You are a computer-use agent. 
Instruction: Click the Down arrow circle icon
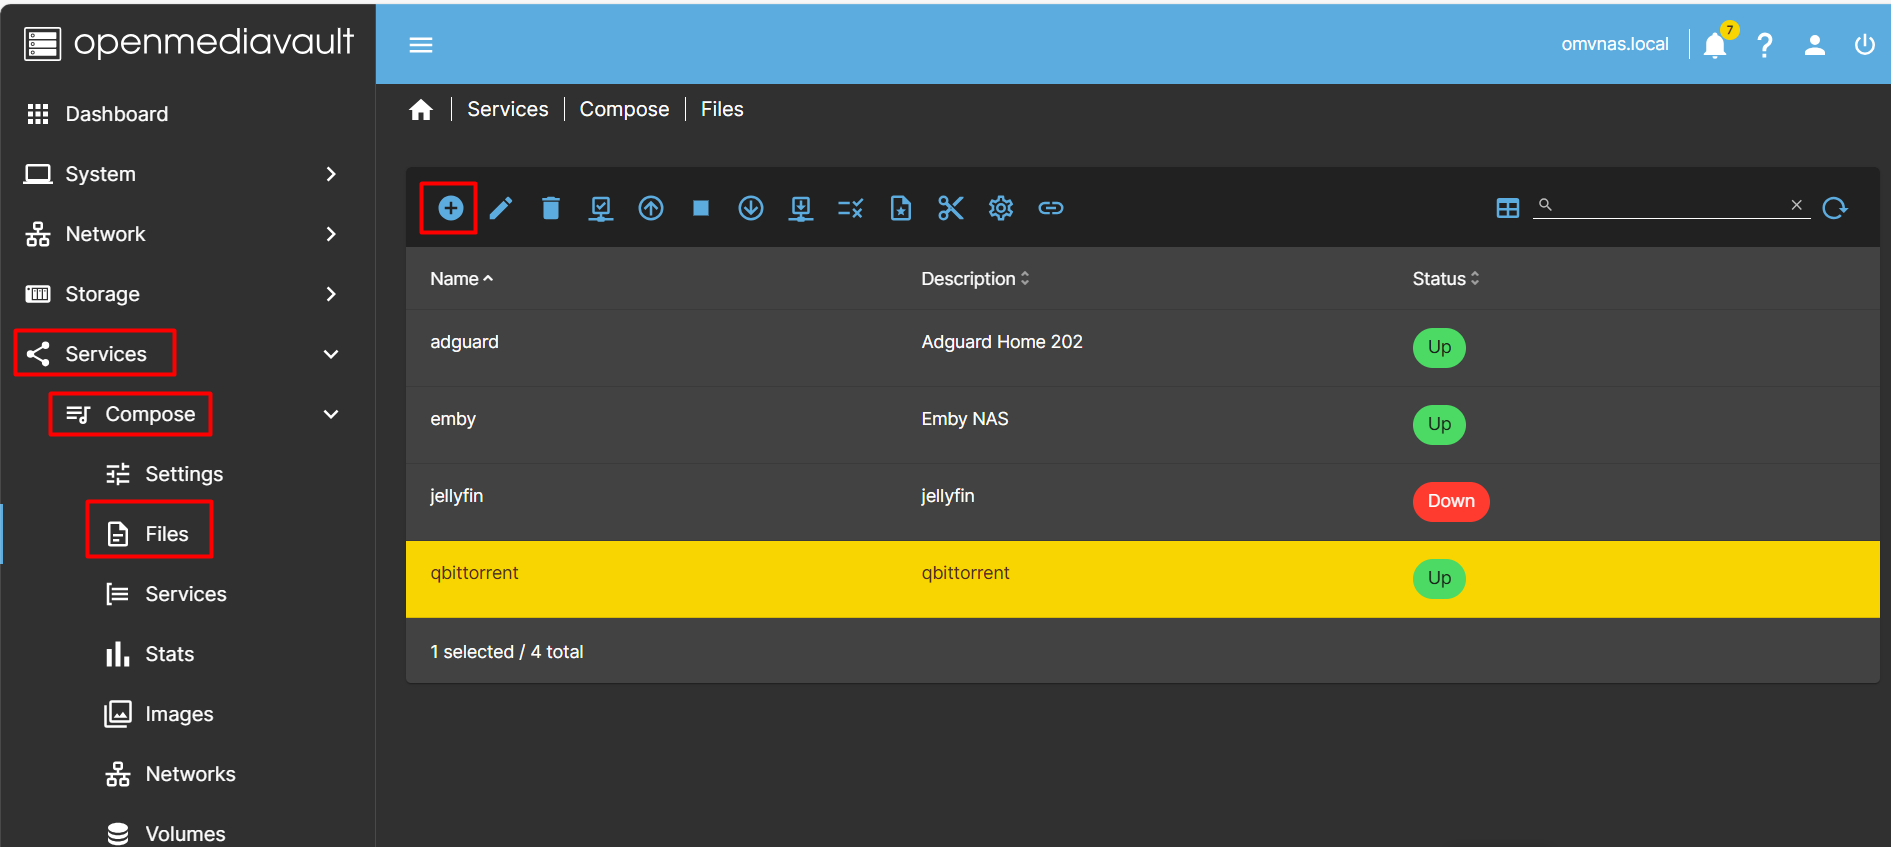pyautogui.click(x=751, y=208)
